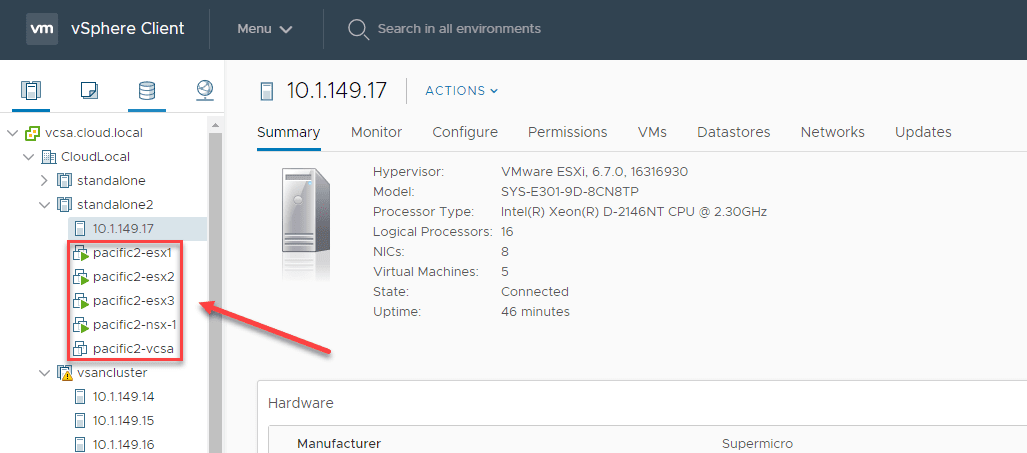
Task: Select pacific2-nsx-1 virtual machine
Action: click(134, 325)
